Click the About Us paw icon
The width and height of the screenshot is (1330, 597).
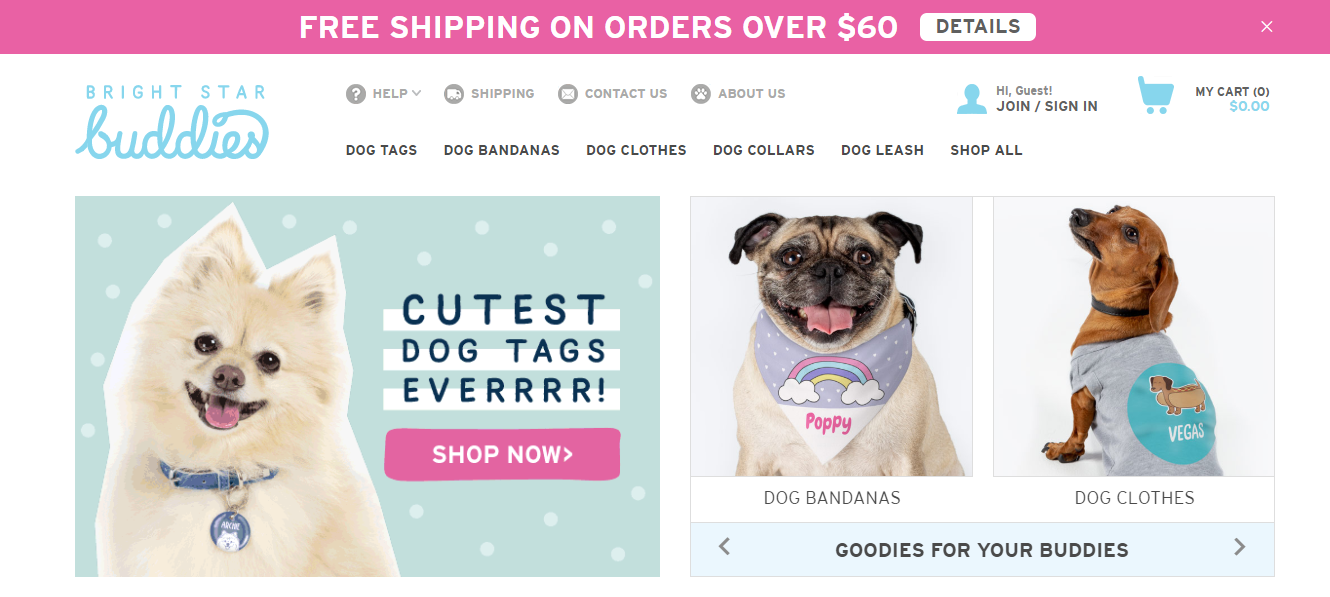[701, 94]
